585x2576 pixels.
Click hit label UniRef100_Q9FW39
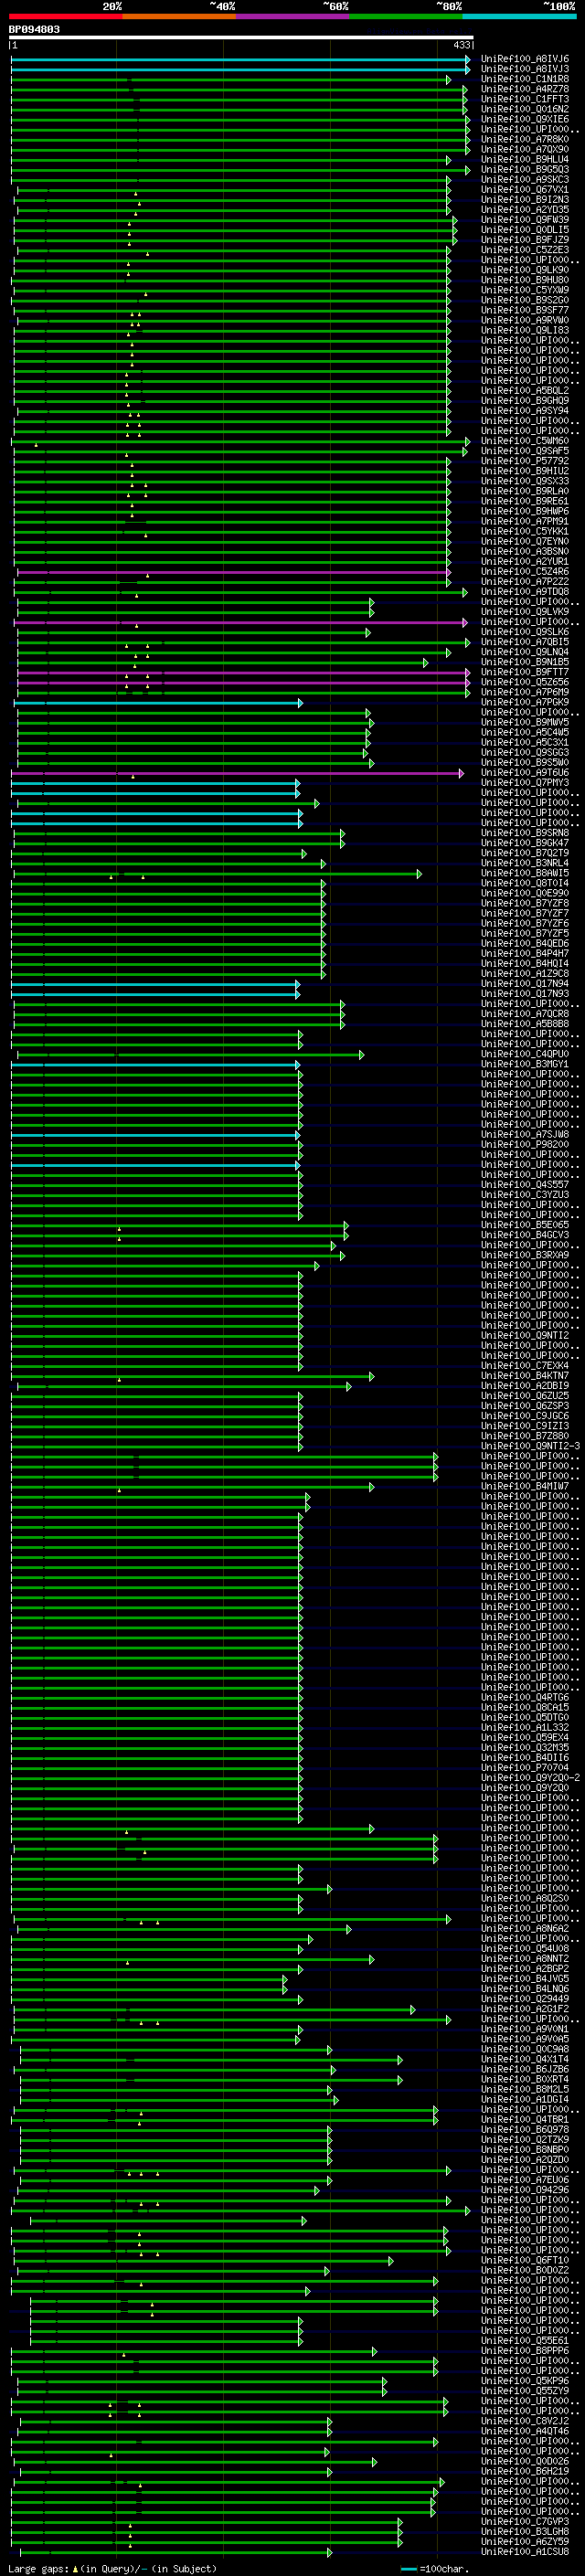click(525, 220)
